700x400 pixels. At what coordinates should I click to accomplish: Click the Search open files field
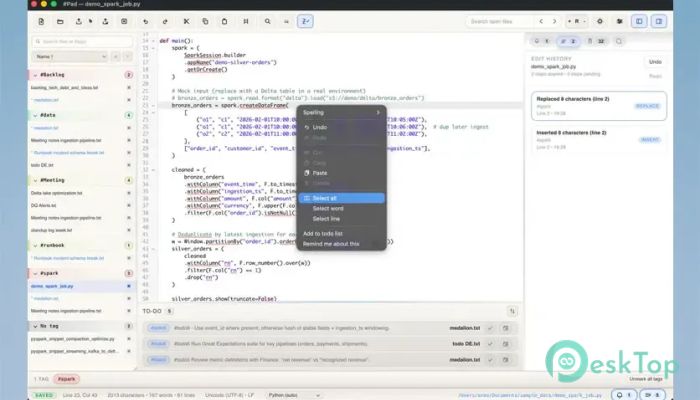point(499,21)
